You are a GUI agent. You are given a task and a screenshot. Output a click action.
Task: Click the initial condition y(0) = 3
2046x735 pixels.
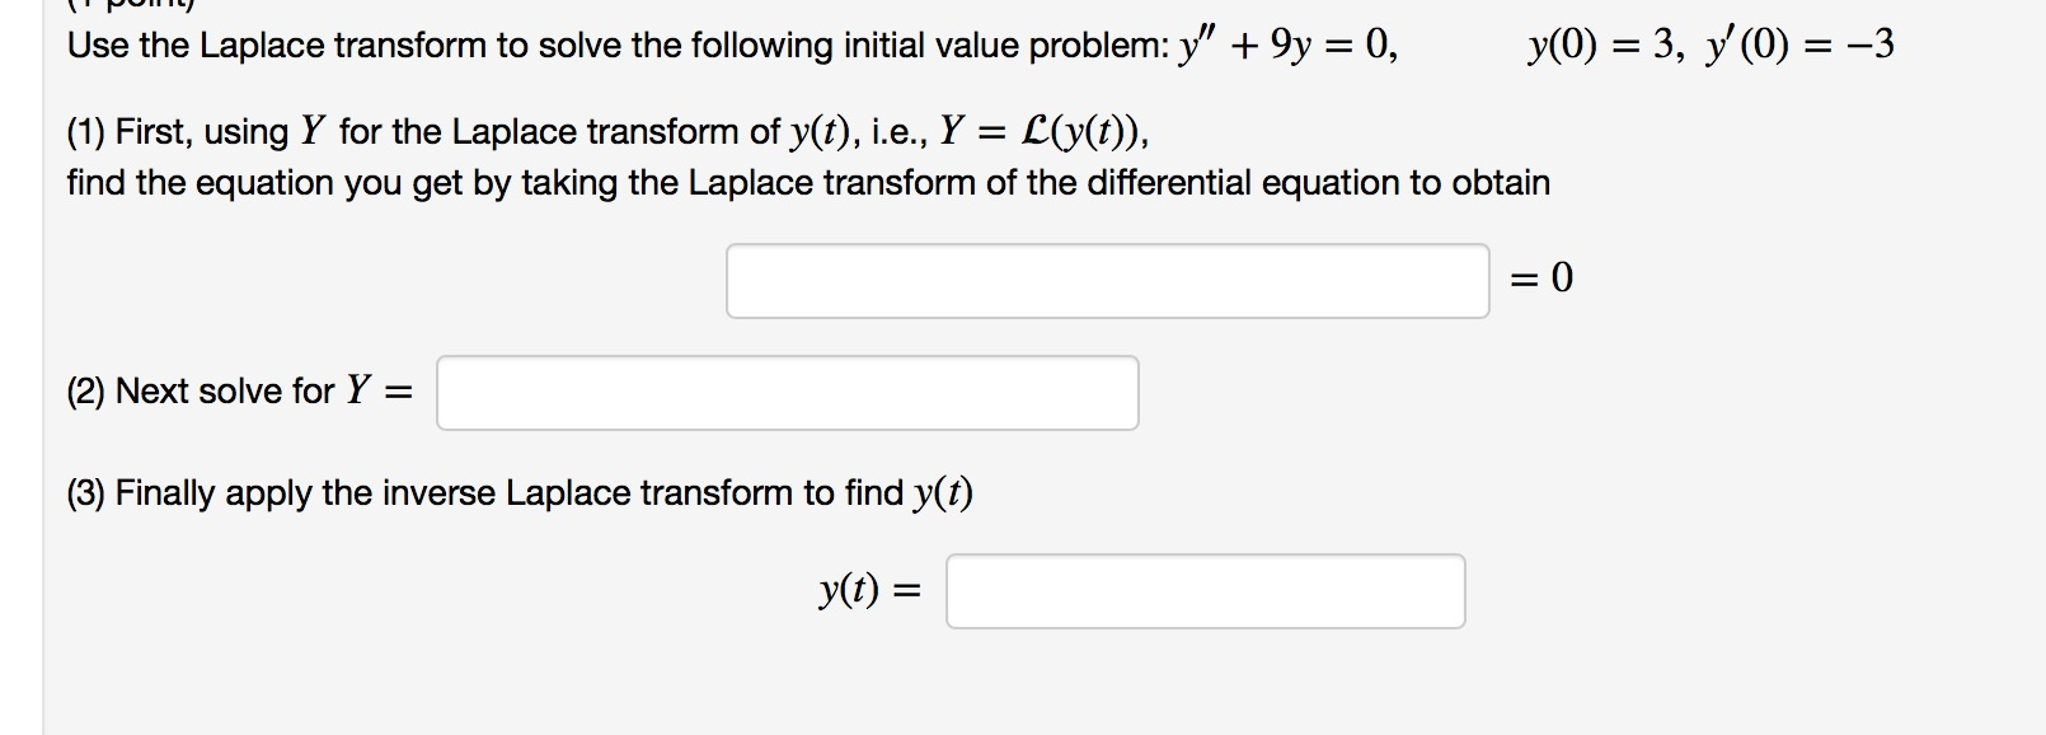pyautogui.click(x=1605, y=46)
